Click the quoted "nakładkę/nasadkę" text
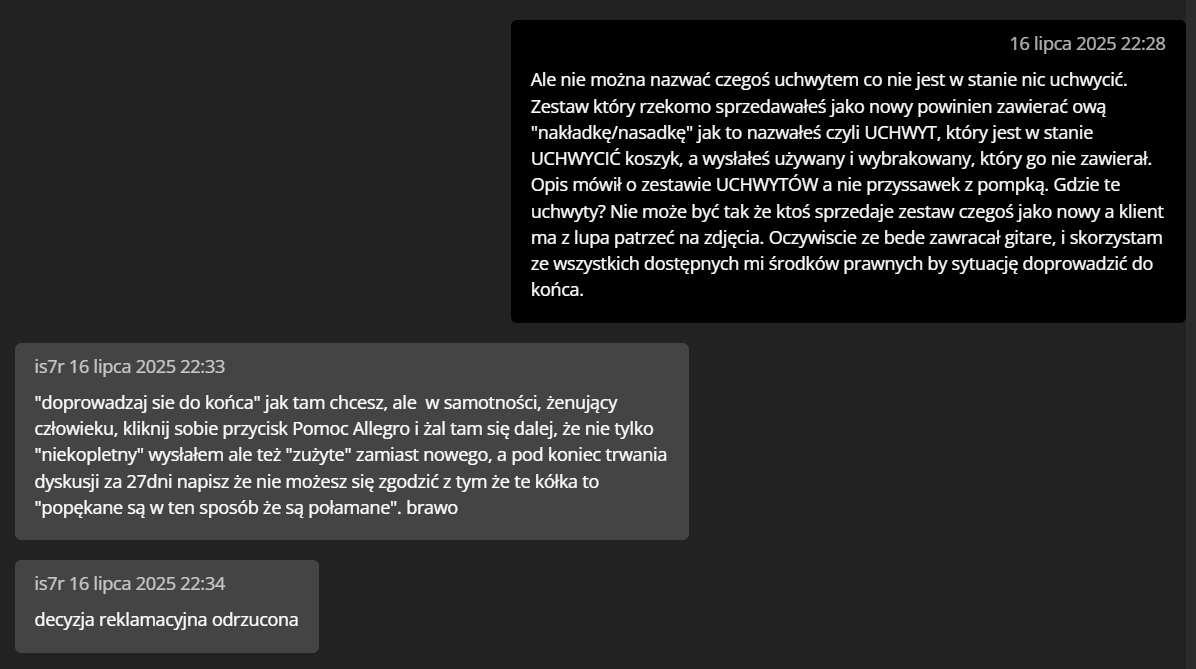This screenshot has height=669, width=1196. (611, 132)
